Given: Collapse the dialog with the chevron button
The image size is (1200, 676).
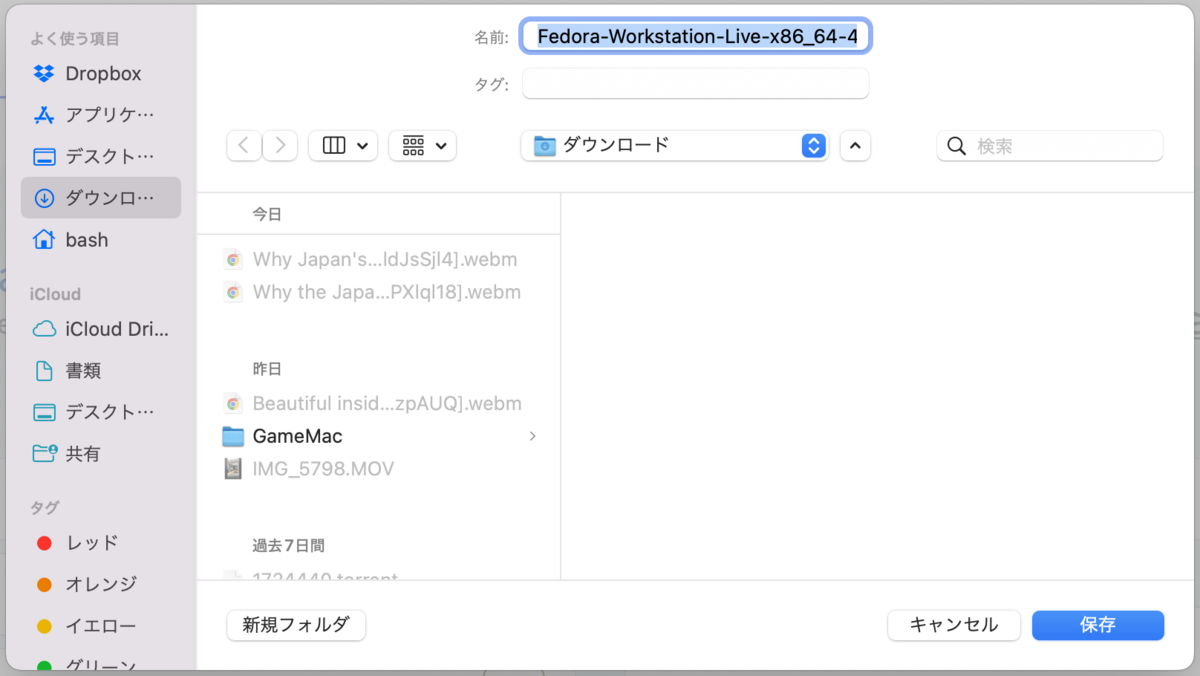Looking at the screenshot, I should pyautogui.click(x=855, y=145).
